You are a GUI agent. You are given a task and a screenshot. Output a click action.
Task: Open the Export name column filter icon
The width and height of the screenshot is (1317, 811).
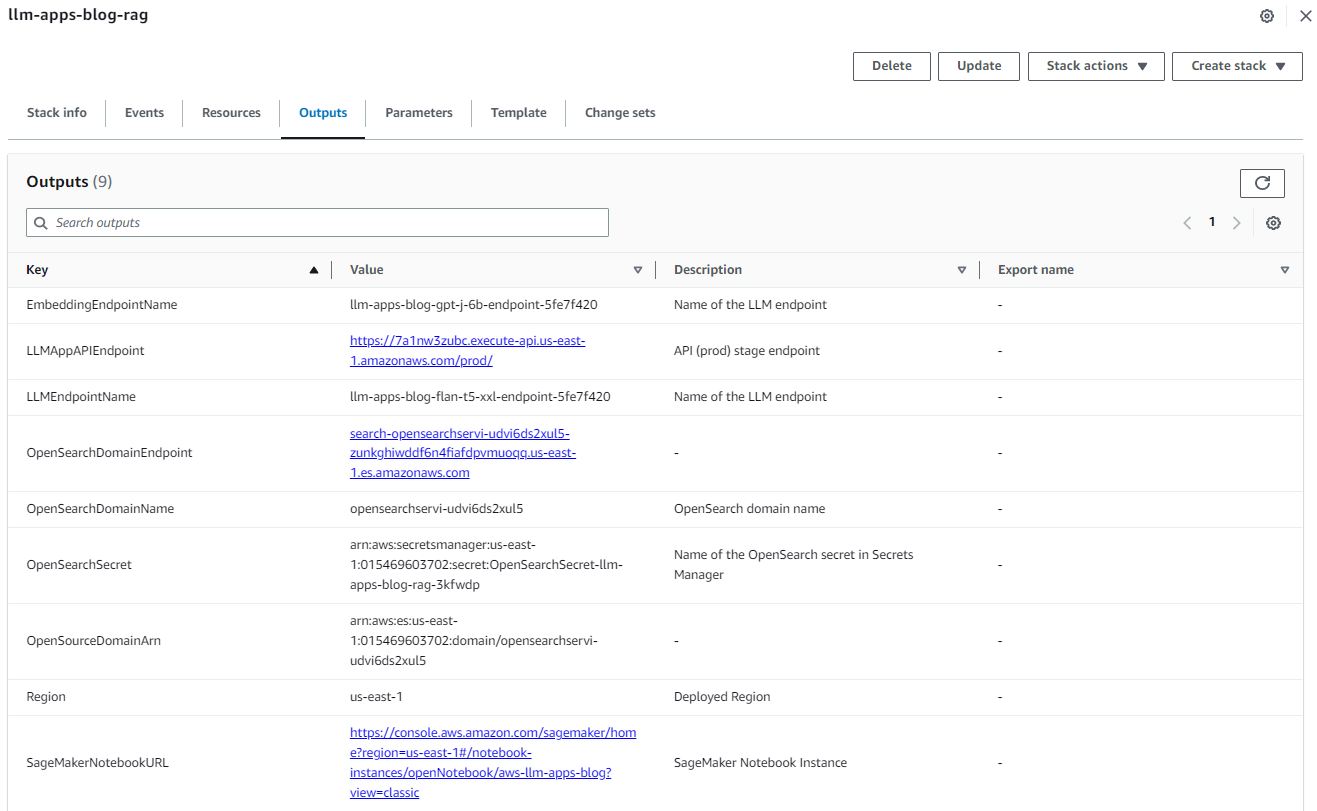[x=1285, y=269]
